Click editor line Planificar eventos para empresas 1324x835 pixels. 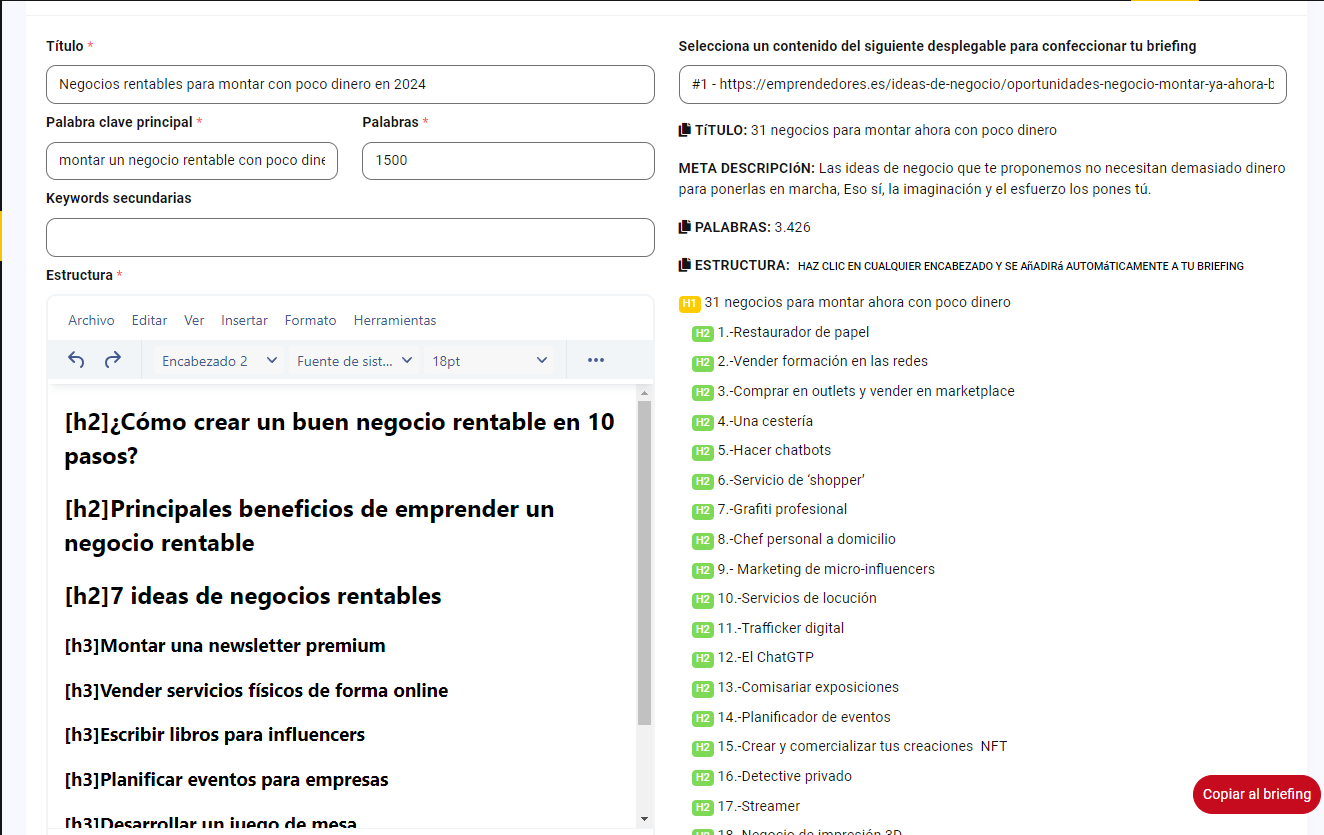point(226,780)
